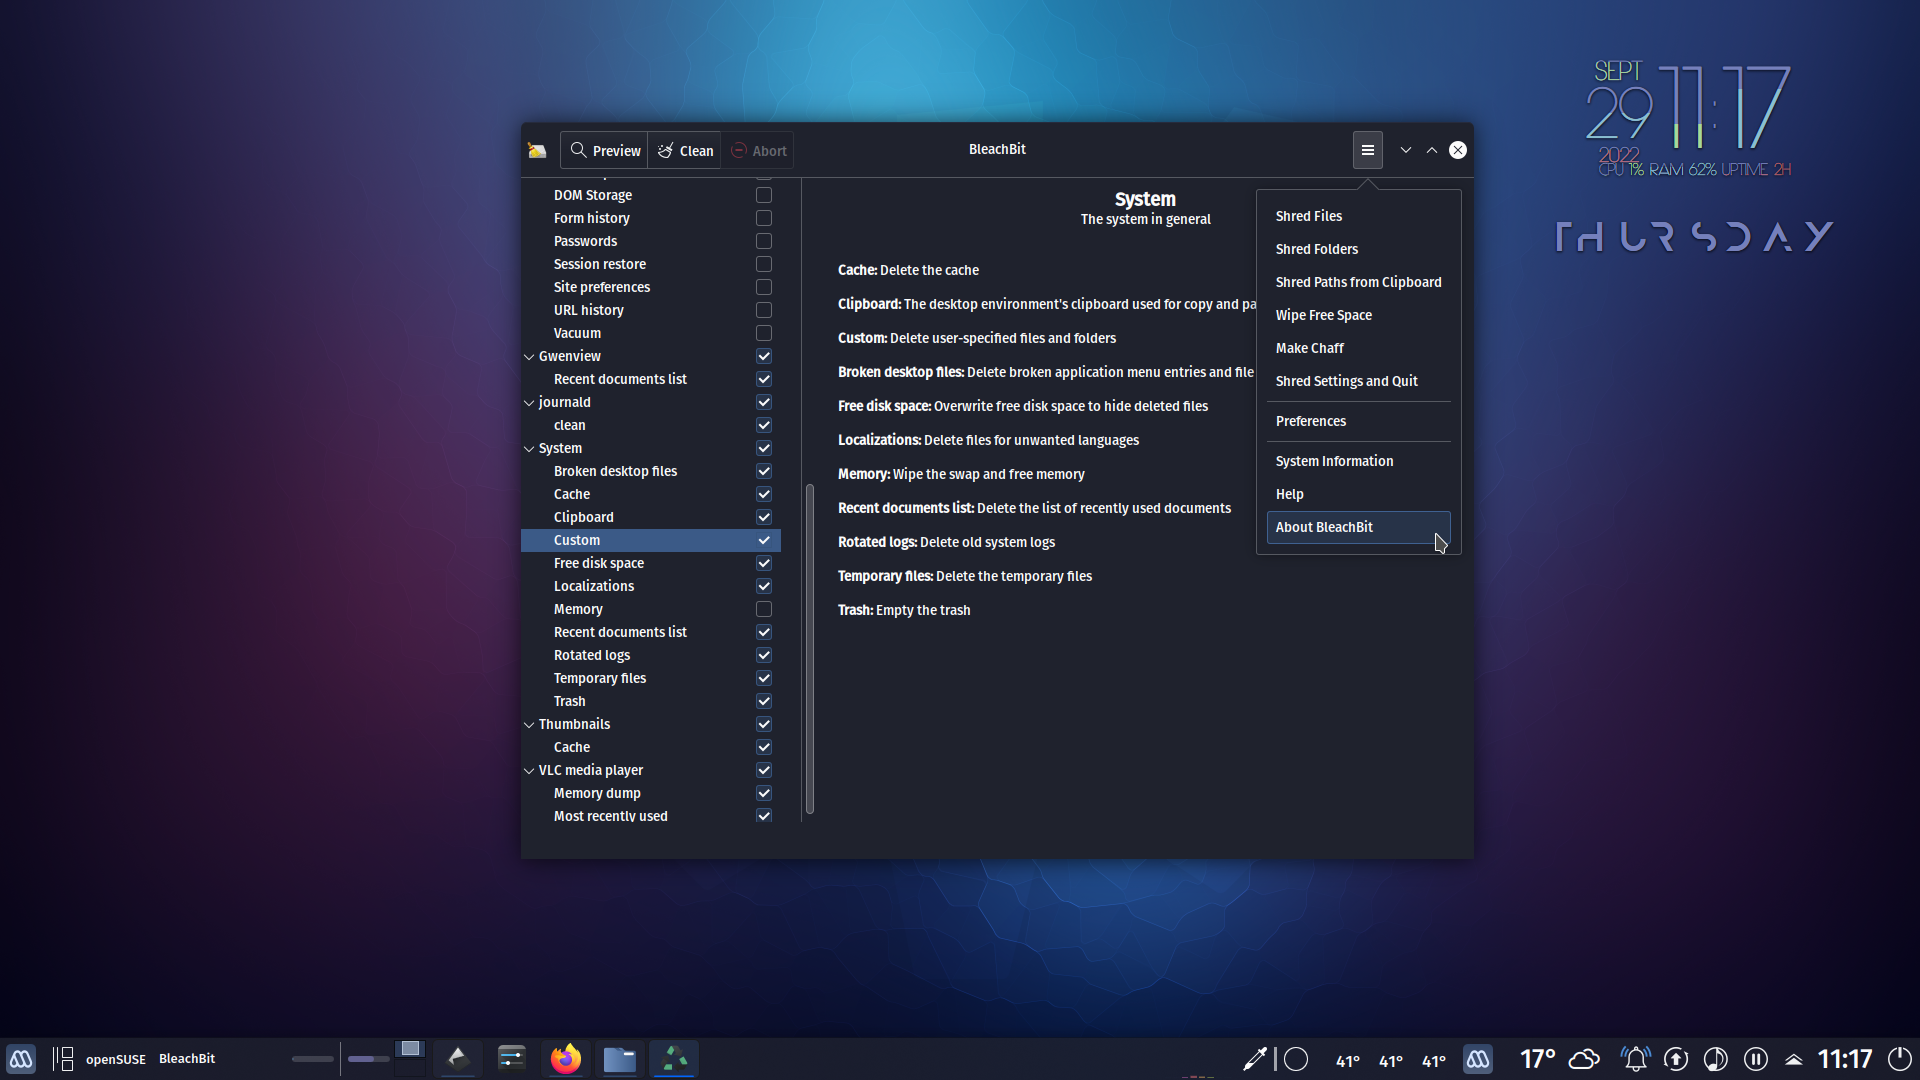Image resolution: width=1920 pixels, height=1080 pixels.
Task: Click the 11:17 taskbar clock
Action: [x=1845, y=1059]
